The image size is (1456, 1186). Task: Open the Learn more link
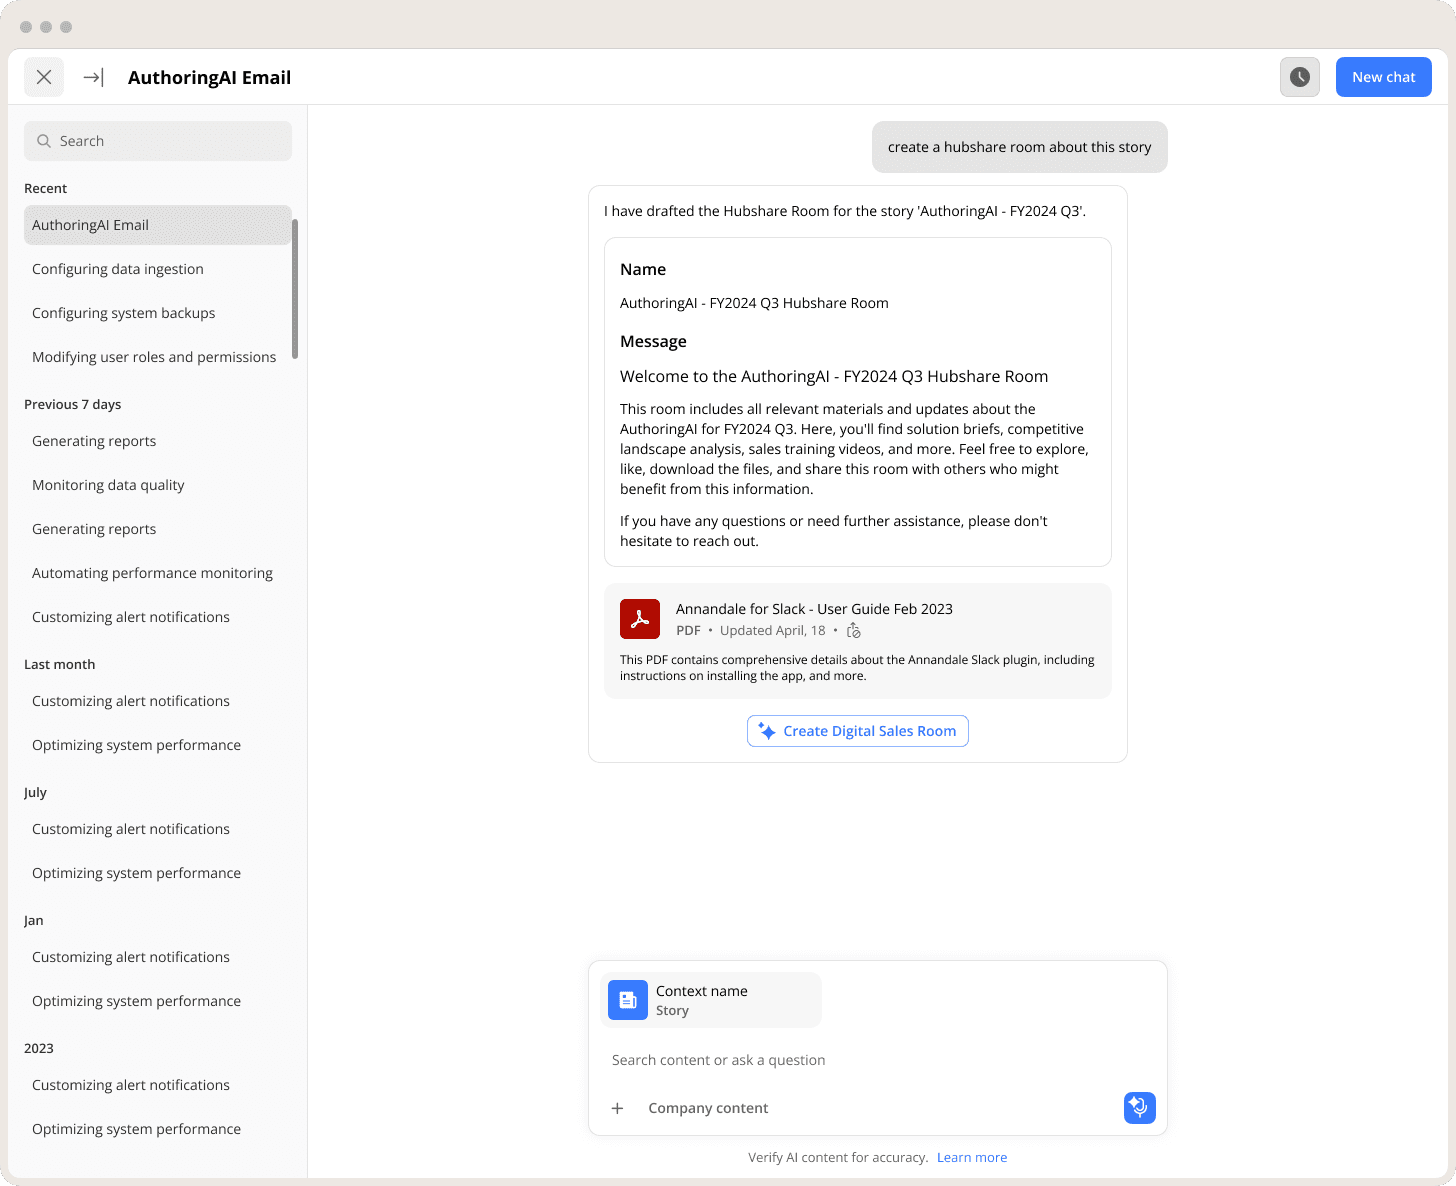[972, 1157]
